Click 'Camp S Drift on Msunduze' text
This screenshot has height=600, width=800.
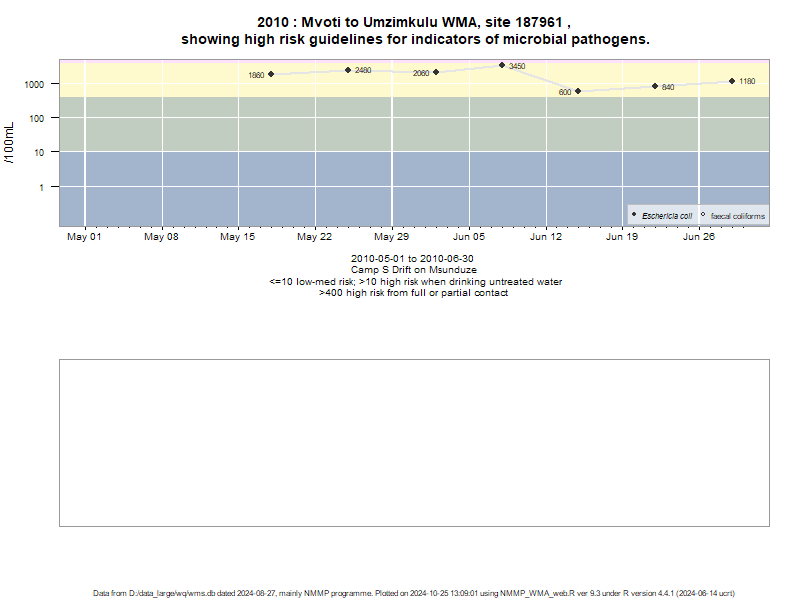pos(414,270)
